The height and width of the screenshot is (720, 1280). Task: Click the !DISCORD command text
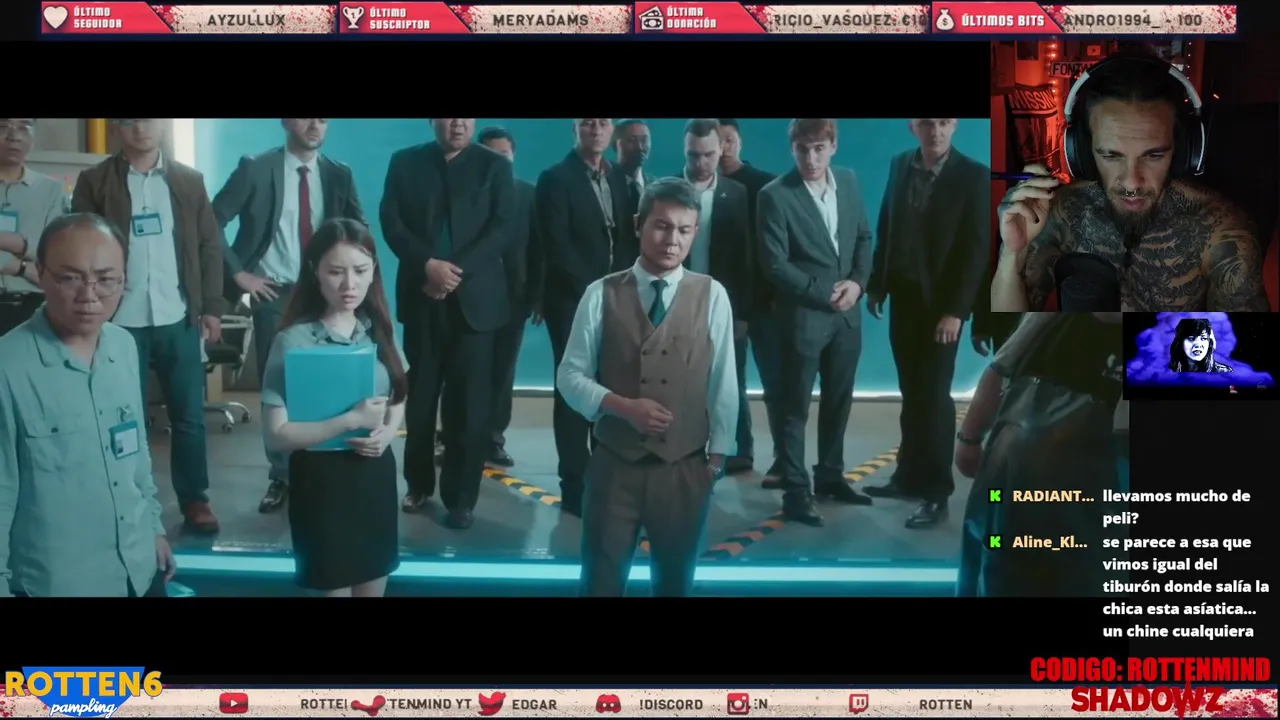[670, 704]
